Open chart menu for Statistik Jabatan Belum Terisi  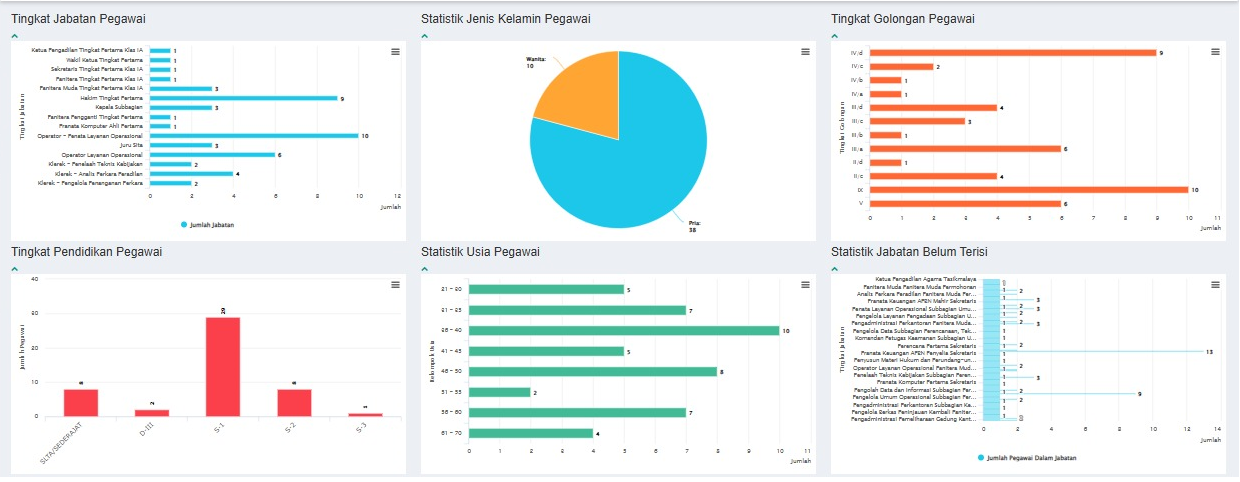click(x=1215, y=285)
